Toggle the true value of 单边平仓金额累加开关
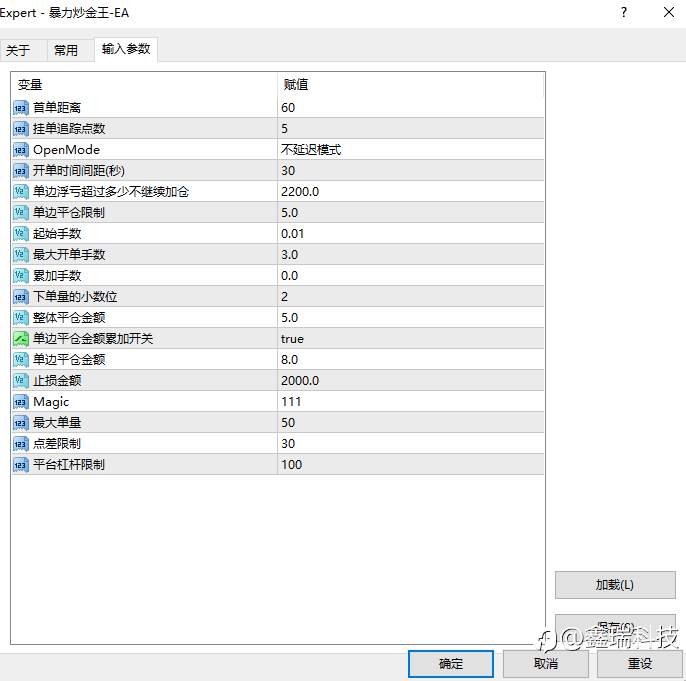Image resolution: width=686 pixels, height=681 pixels. click(411, 339)
